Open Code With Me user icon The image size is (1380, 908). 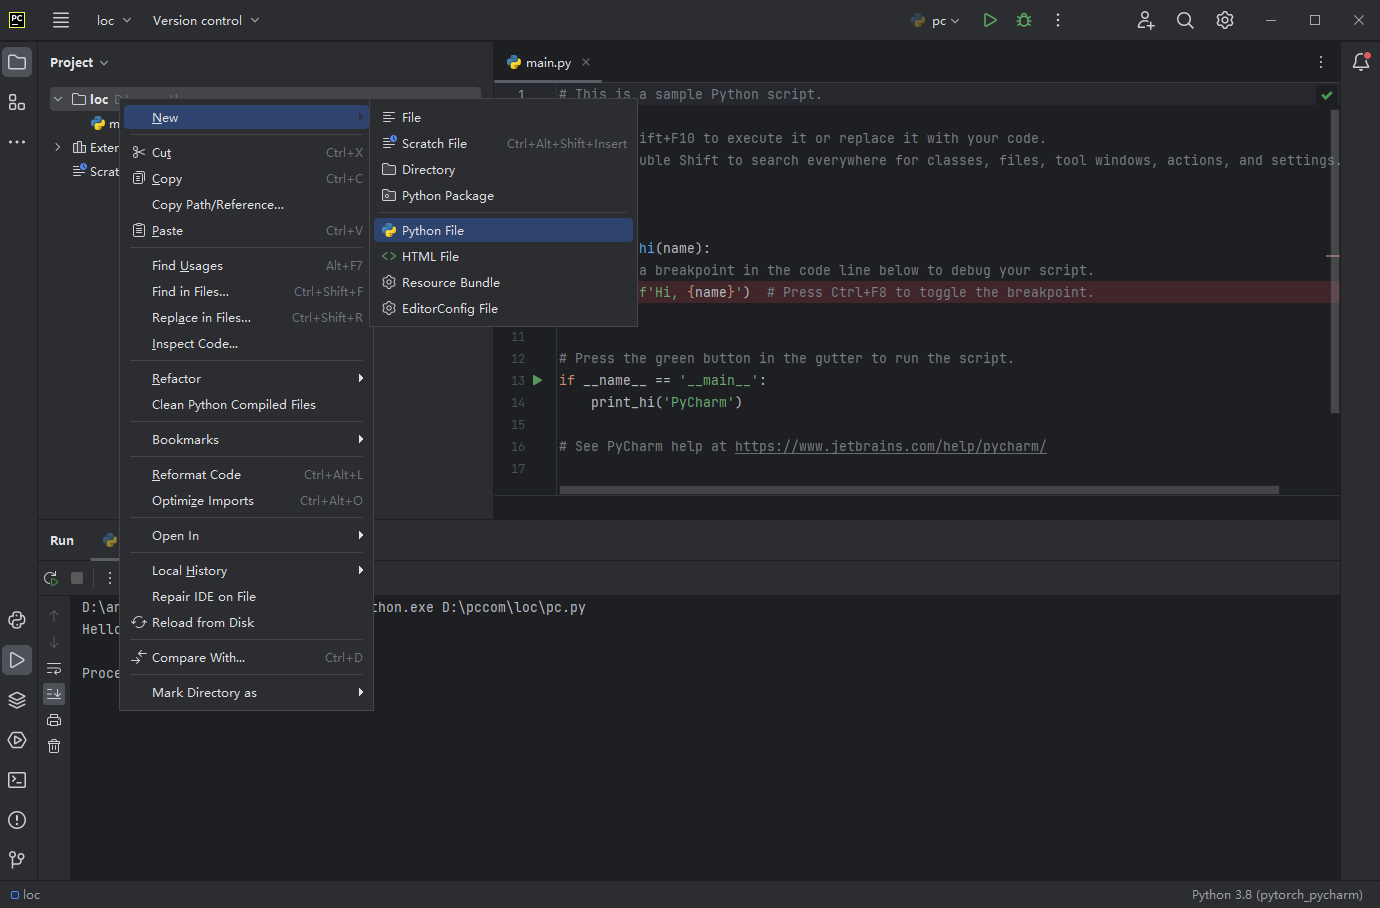[1146, 20]
